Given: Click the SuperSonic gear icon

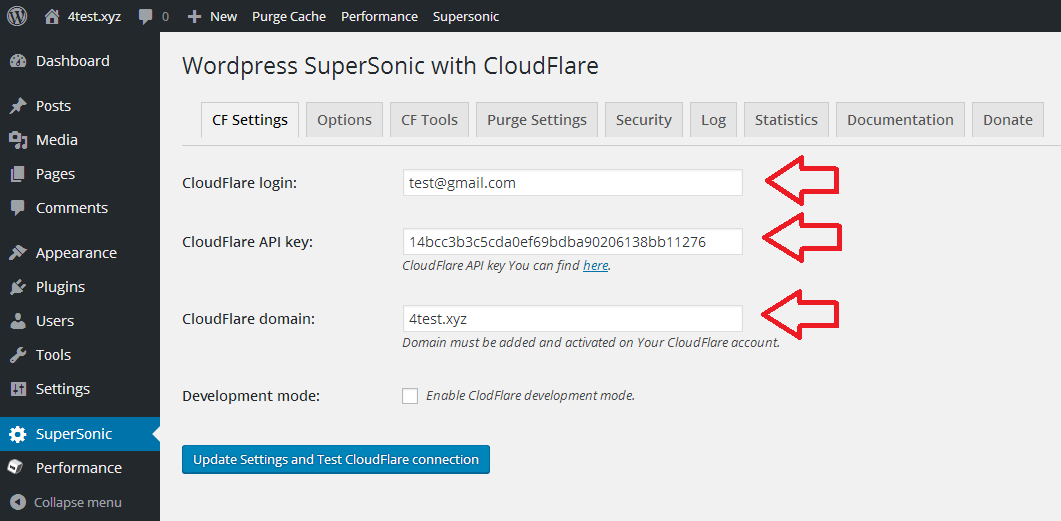Looking at the screenshot, I should (18, 434).
